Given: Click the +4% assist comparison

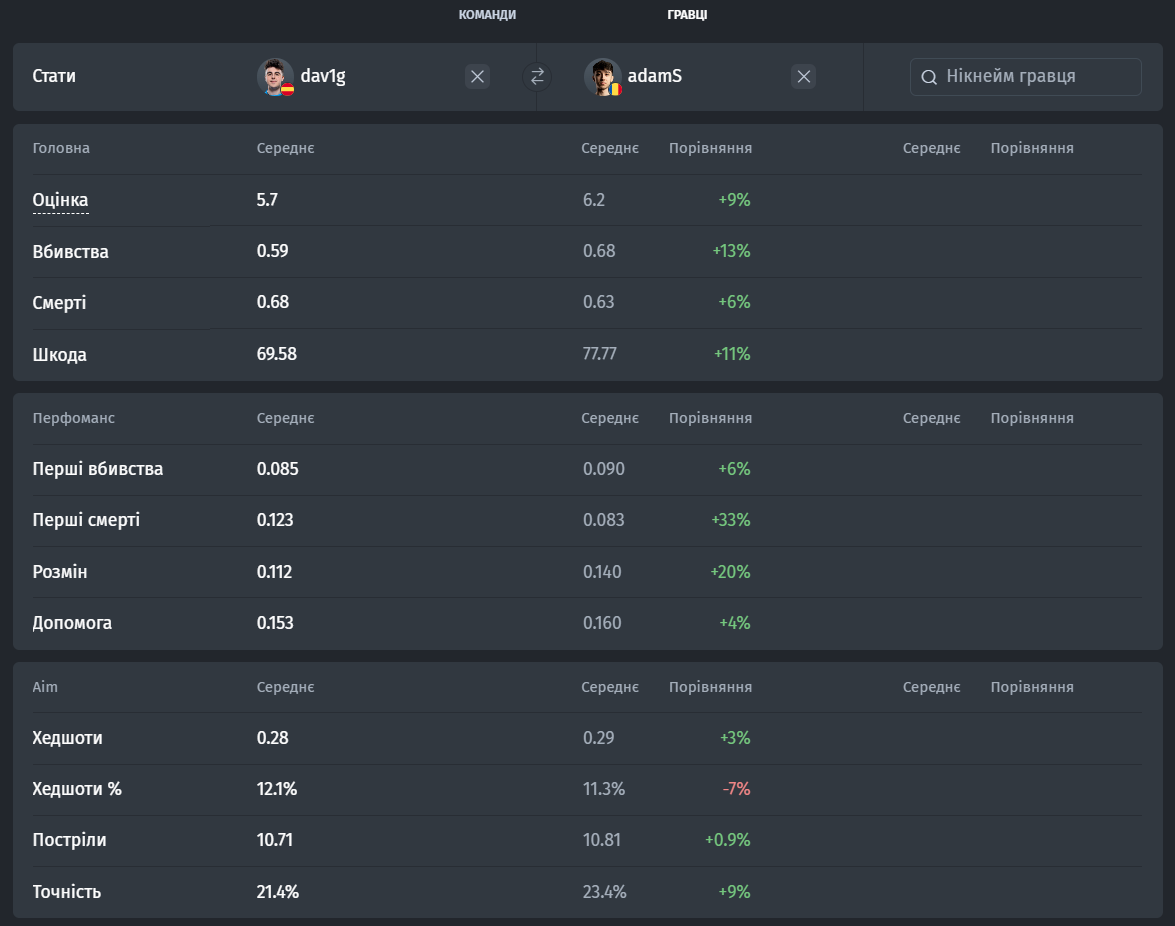Looking at the screenshot, I should coord(734,623).
